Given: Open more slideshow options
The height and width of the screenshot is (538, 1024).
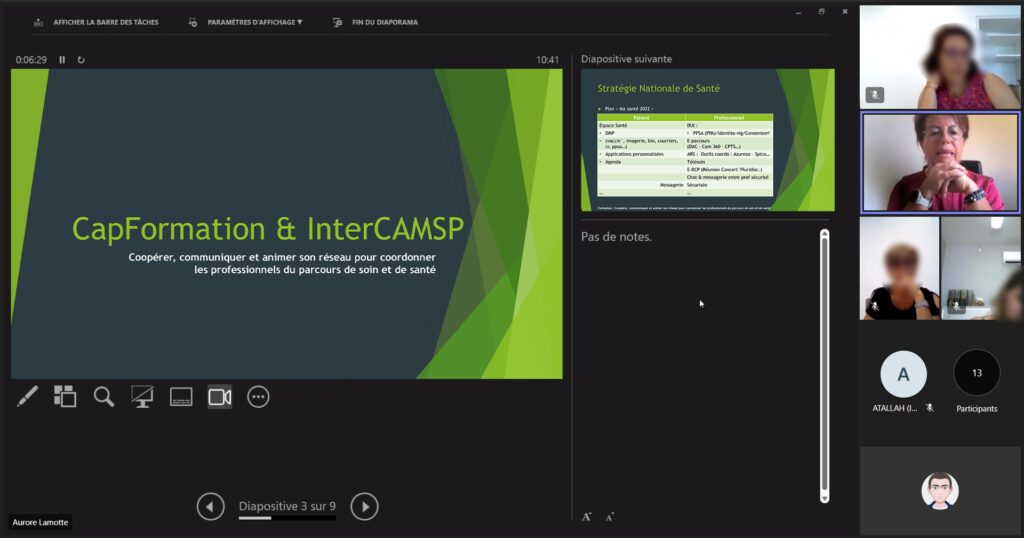Looking at the screenshot, I should pos(258,396).
